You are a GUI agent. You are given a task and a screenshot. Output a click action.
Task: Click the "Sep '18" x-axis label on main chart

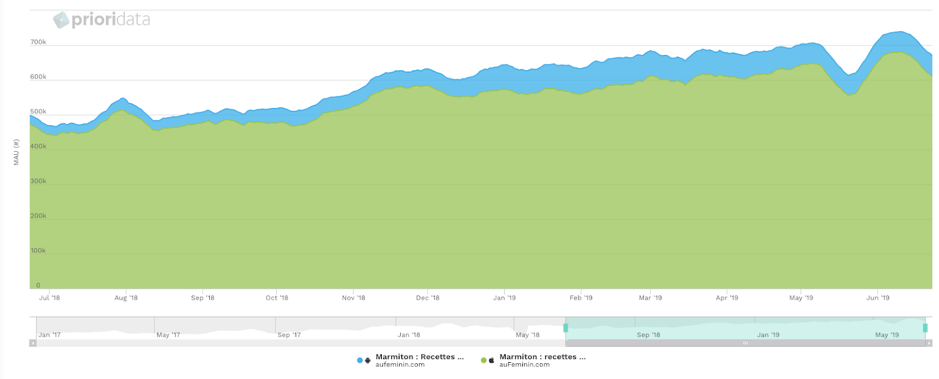click(202, 298)
